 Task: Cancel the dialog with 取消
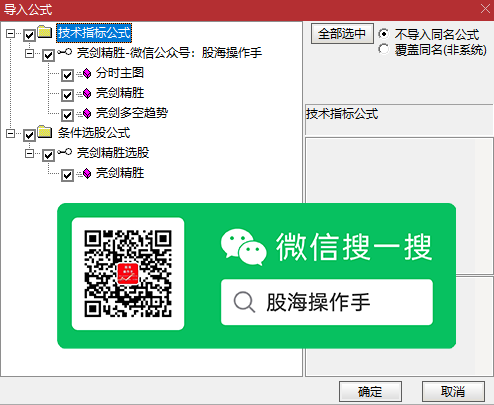pos(453,392)
